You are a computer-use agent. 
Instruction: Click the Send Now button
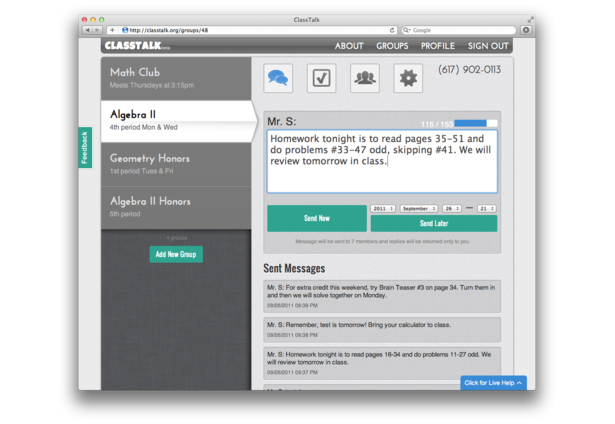click(x=317, y=218)
